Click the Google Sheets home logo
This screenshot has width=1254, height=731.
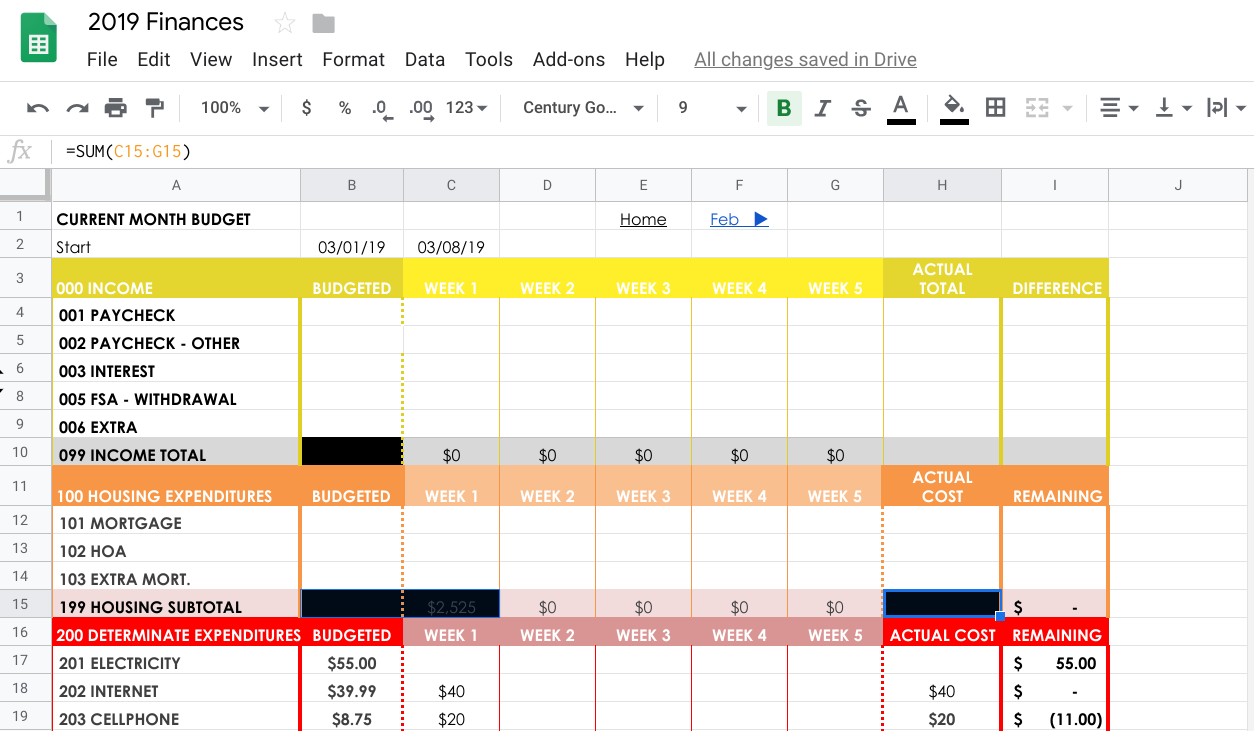tap(39, 40)
